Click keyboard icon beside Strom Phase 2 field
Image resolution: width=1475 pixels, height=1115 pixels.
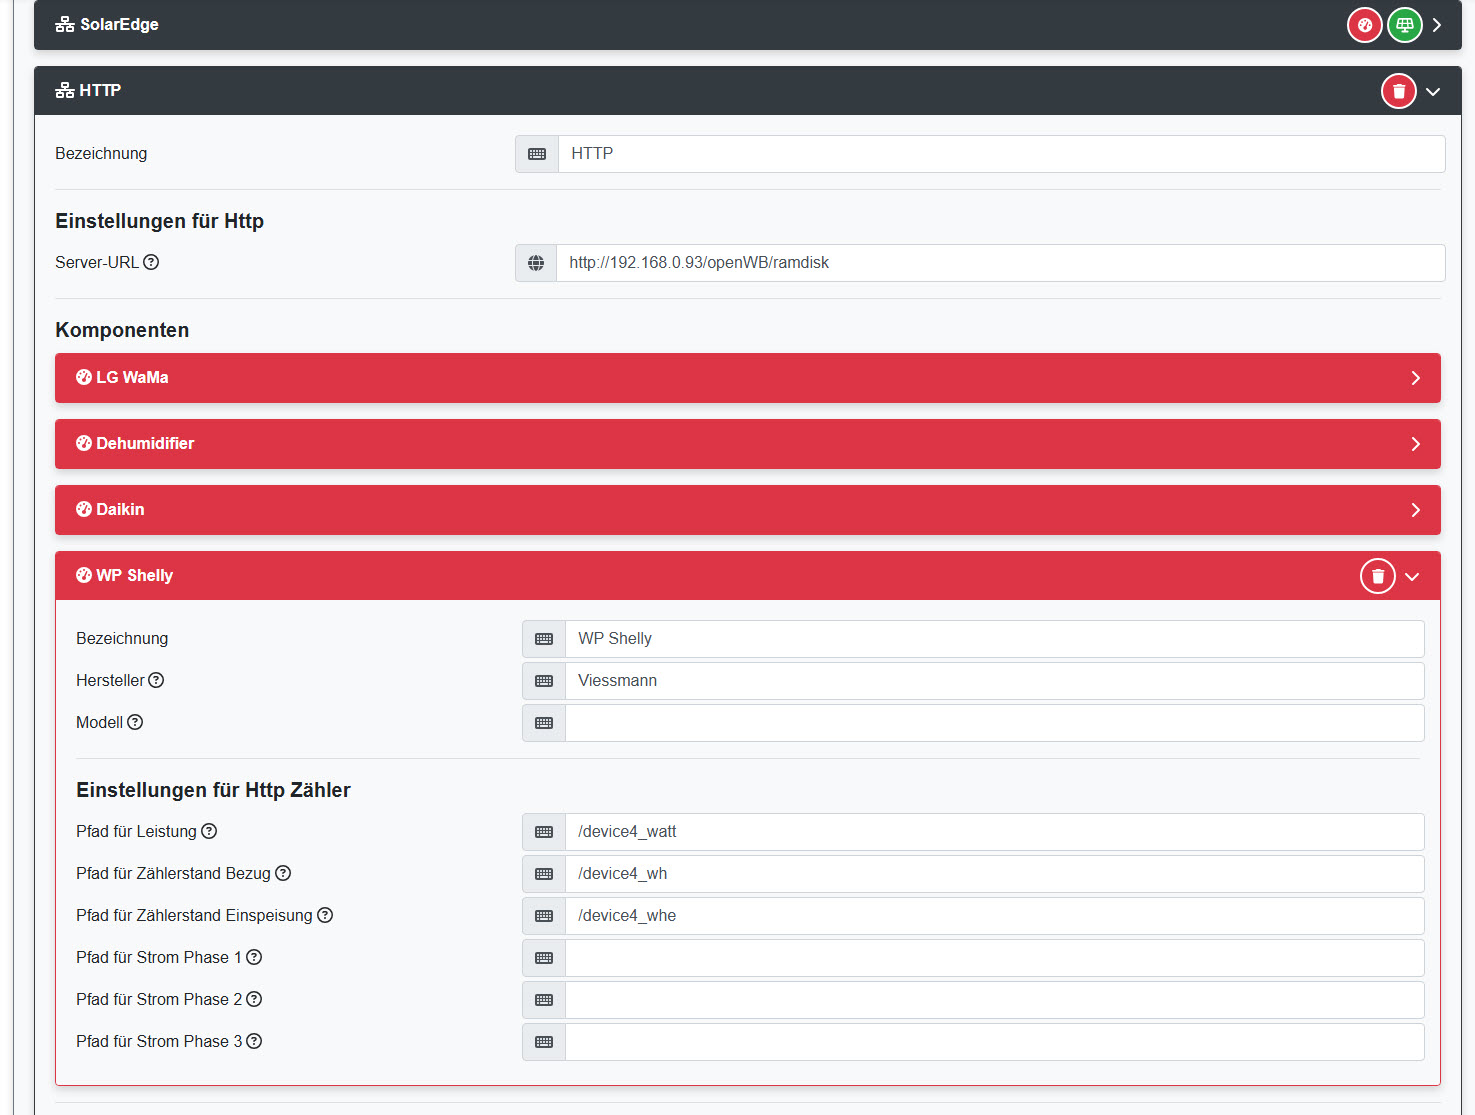coord(544,1000)
